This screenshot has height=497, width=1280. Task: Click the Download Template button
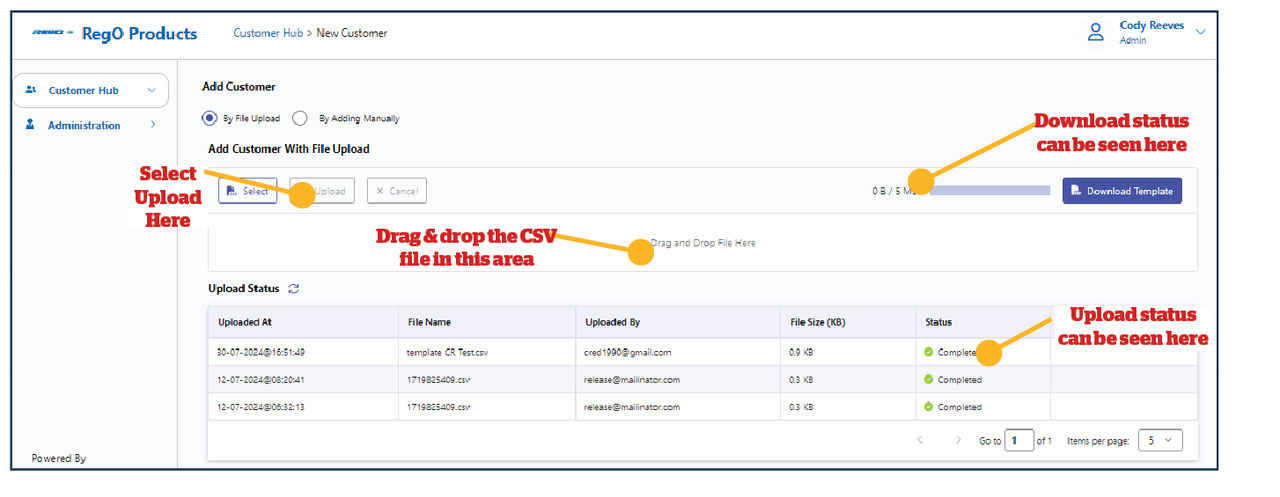pyautogui.click(x=1121, y=191)
